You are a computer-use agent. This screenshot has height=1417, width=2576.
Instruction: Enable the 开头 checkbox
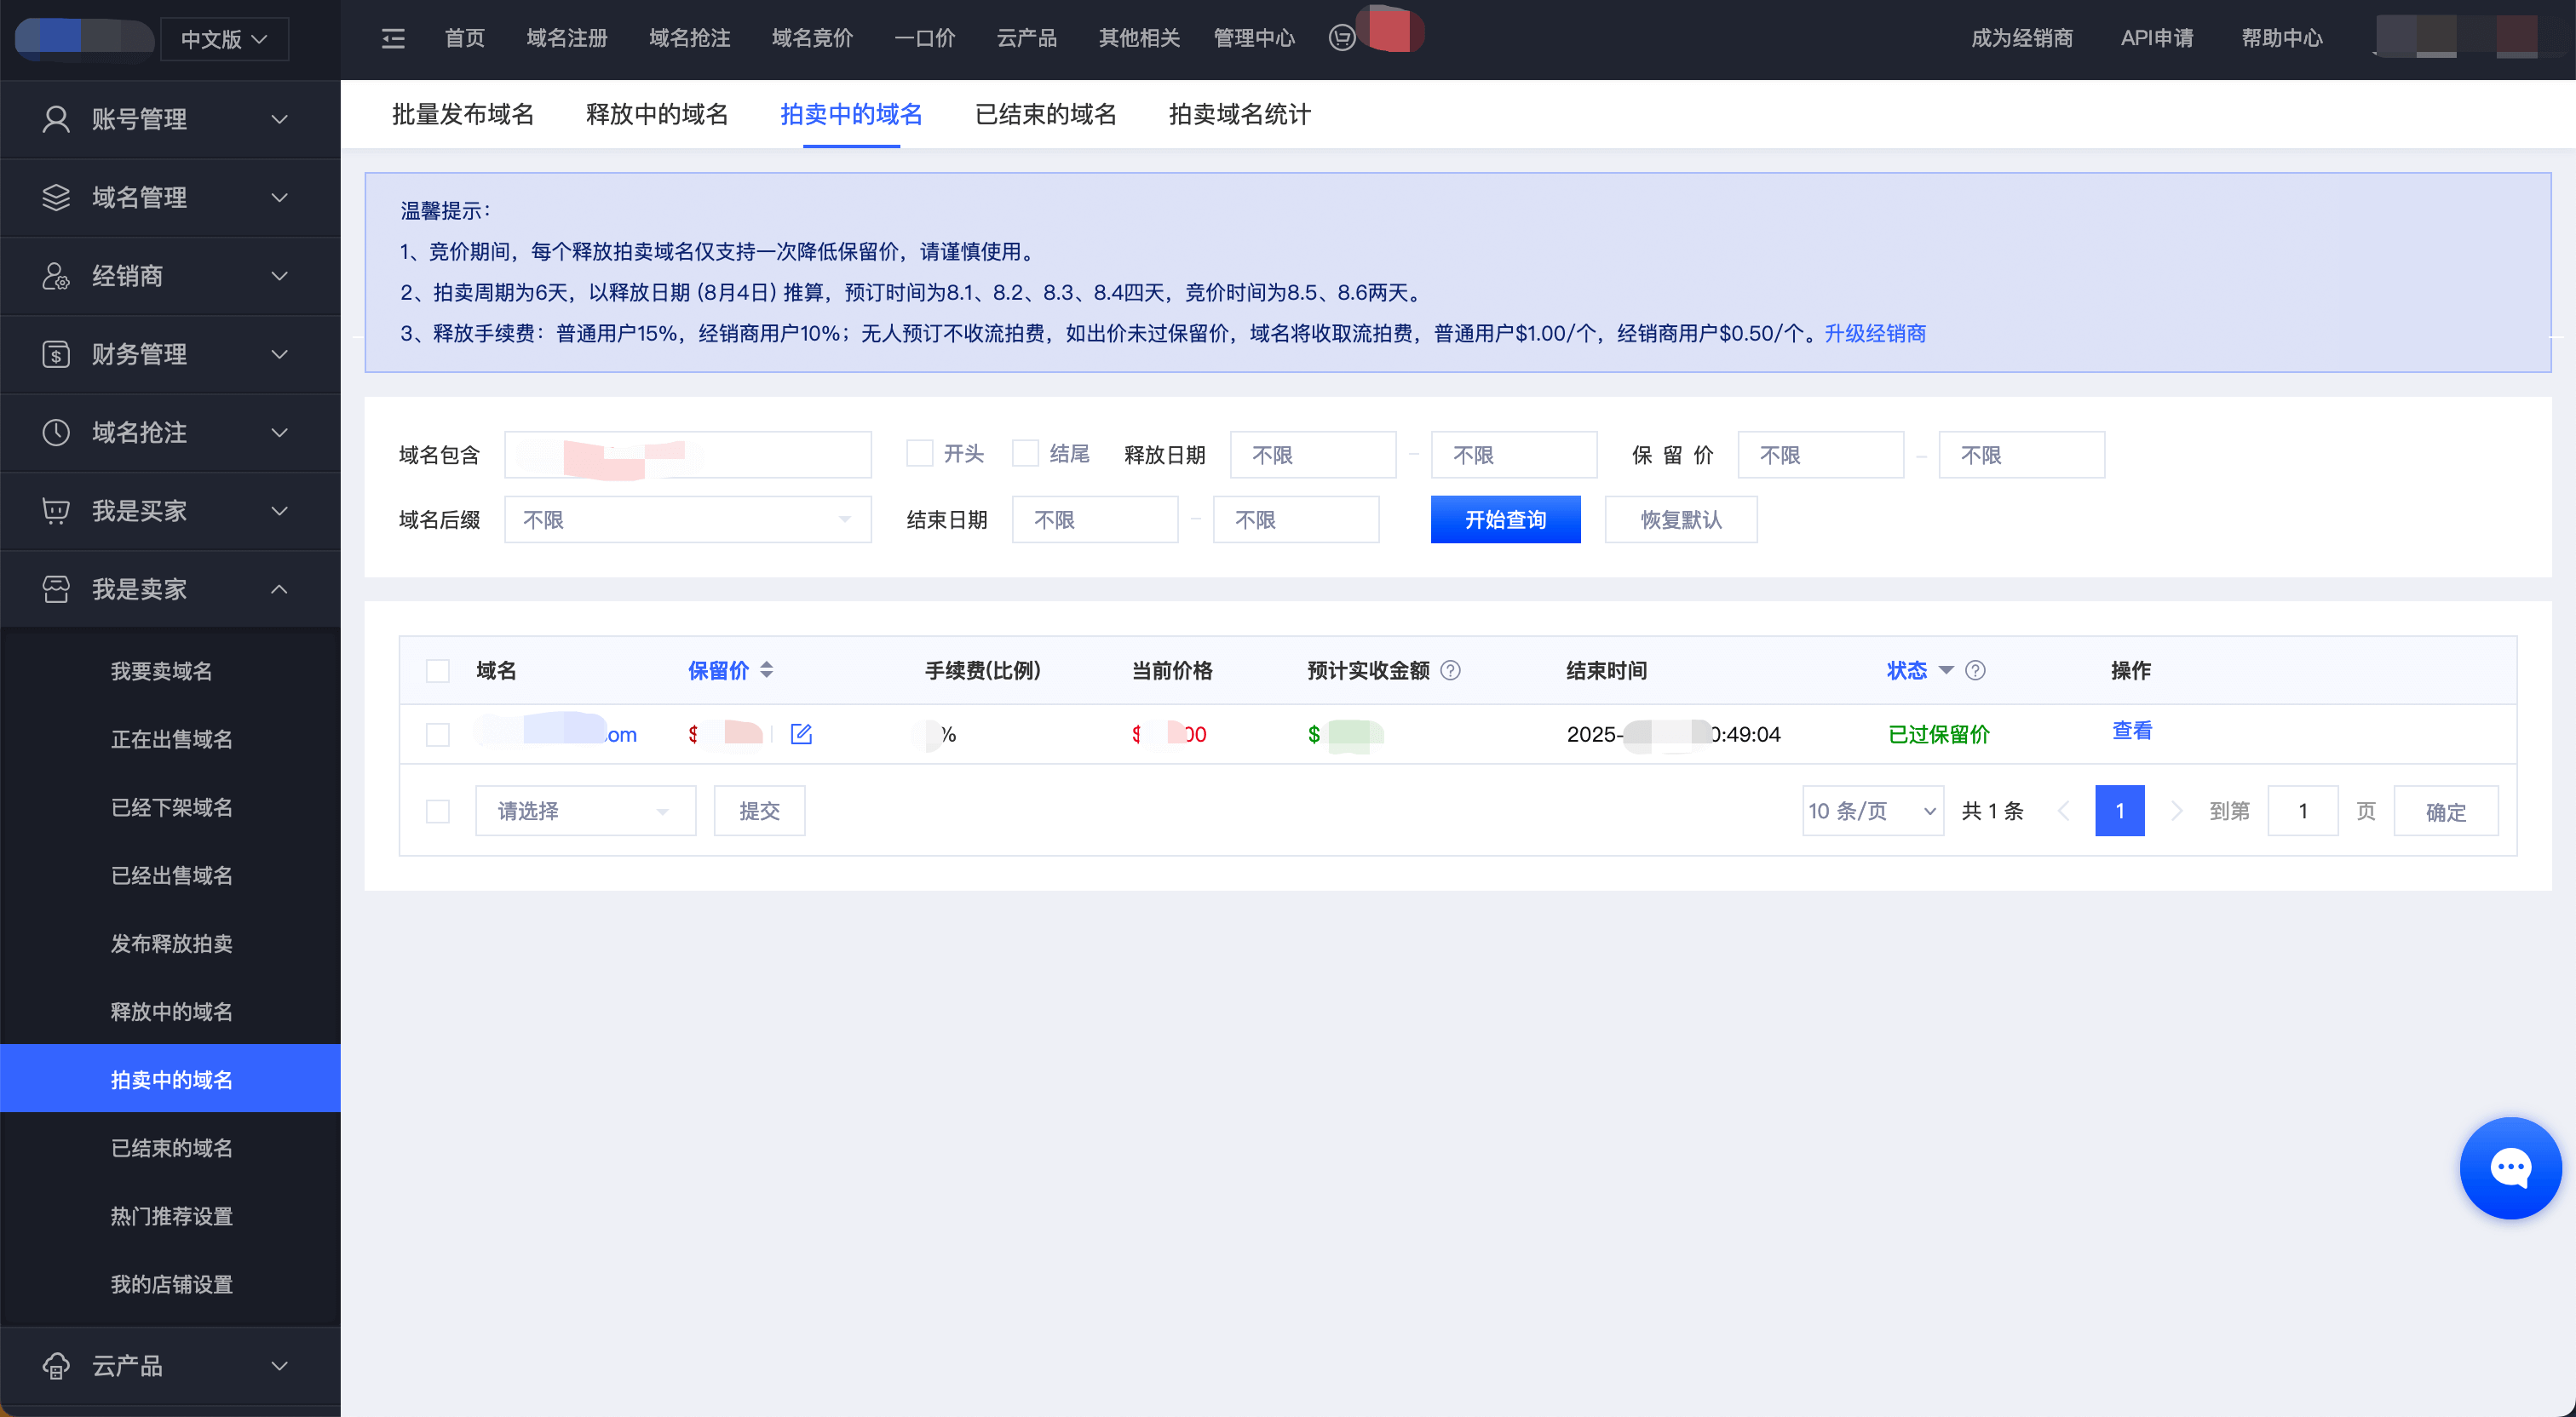(x=919, y=454)
